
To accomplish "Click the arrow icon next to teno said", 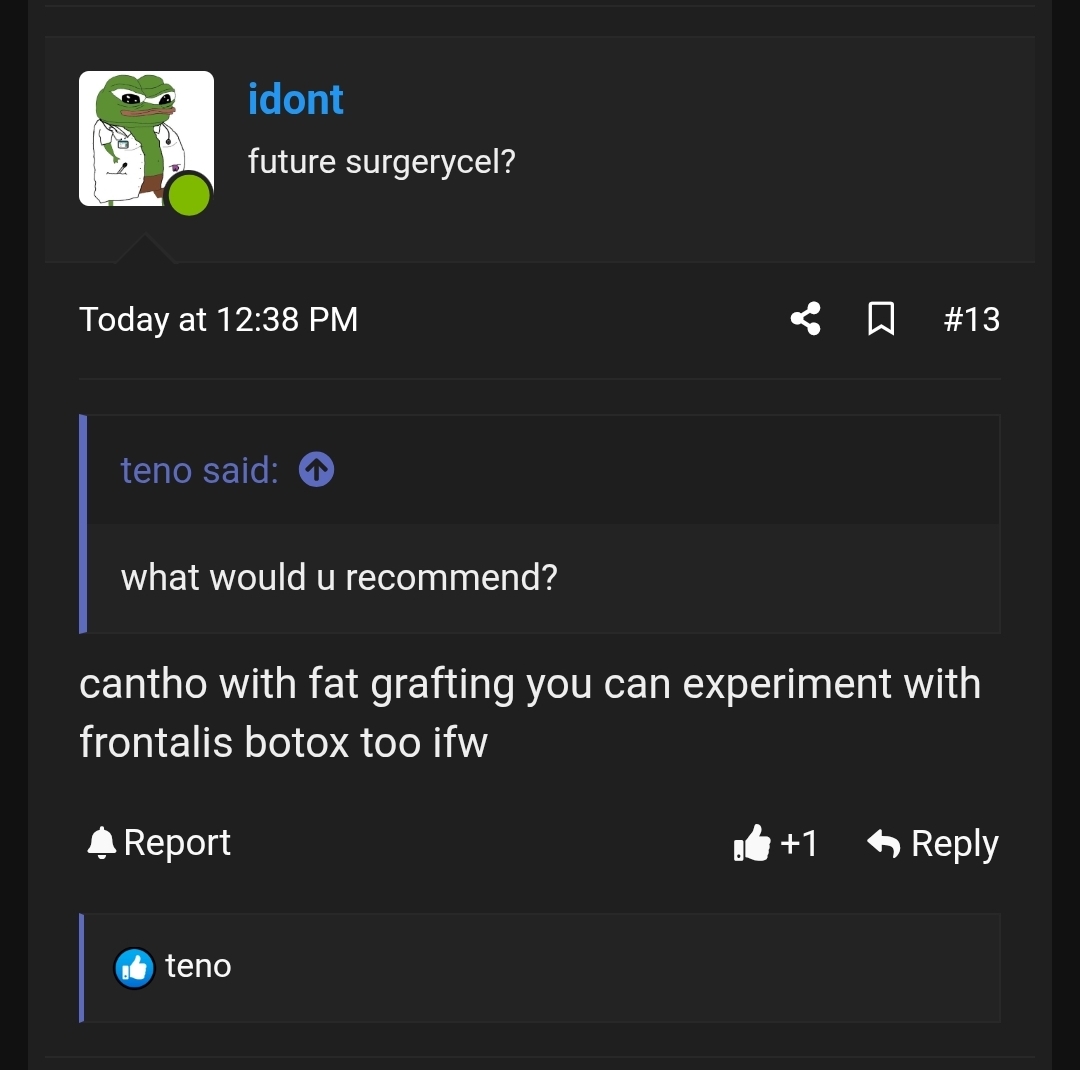I will click(315, 469).
